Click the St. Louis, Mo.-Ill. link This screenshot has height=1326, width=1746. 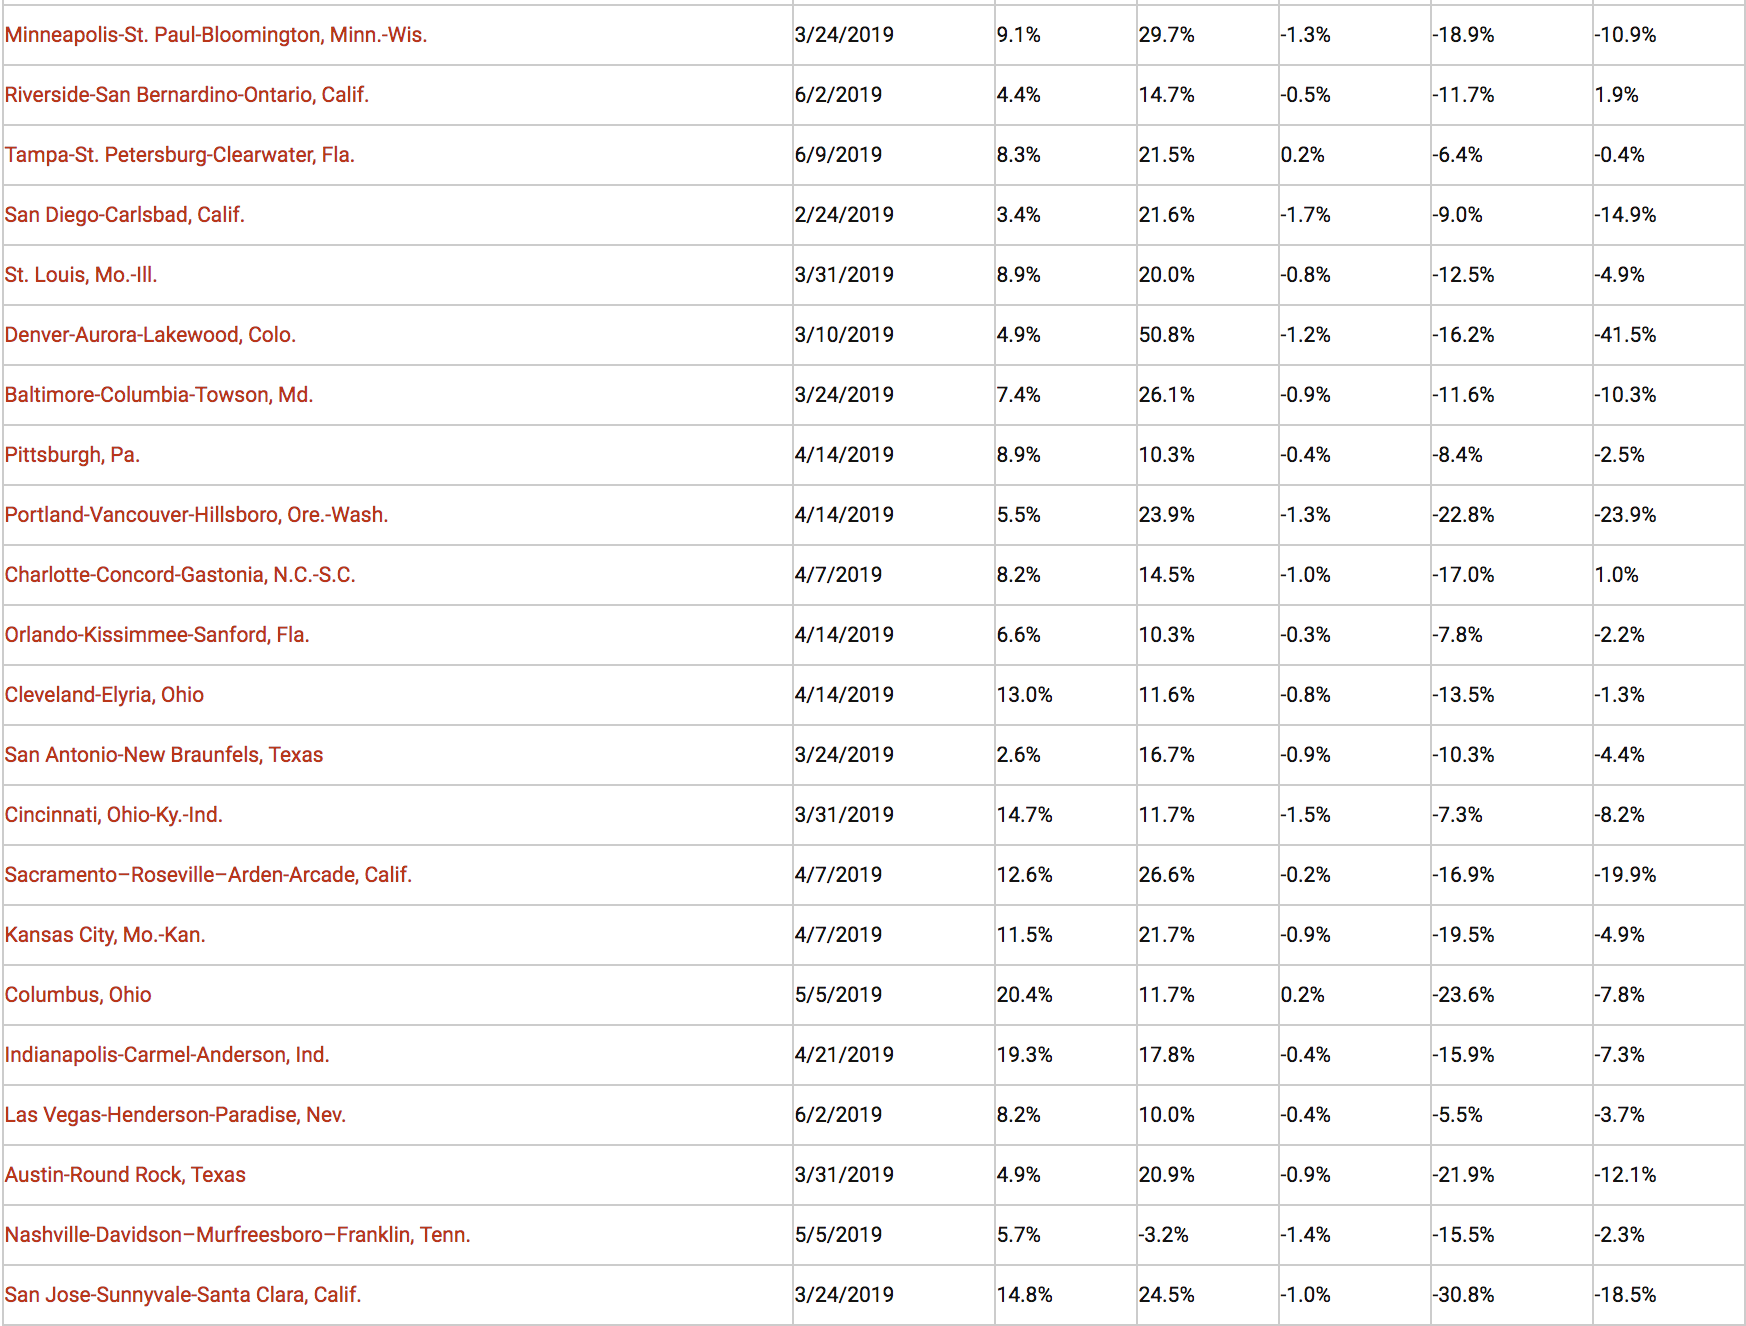click(x=81, y=275)
